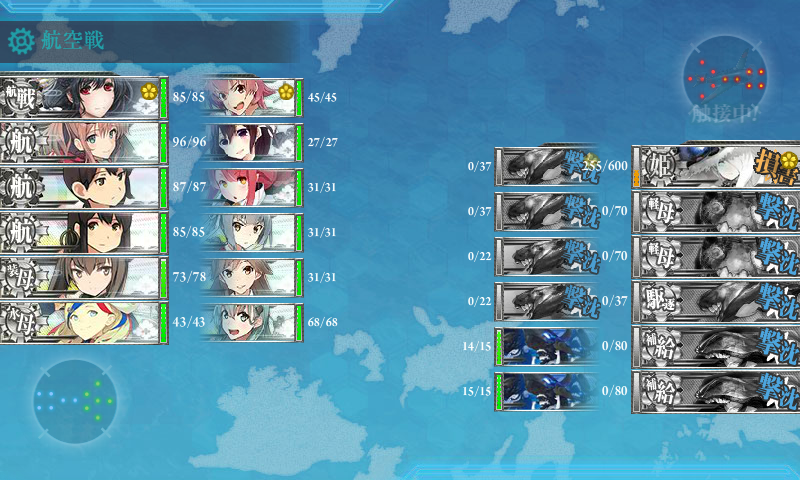Click the flower emblem on 45/45 escort flagship
This screenshot has width=800, height=480.
(286, 92)
